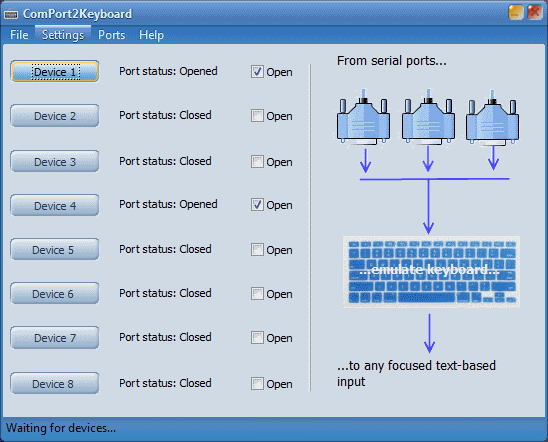548x442 pixels.
Task: Expand the Ports menu
Action: [x=111, y=35]
